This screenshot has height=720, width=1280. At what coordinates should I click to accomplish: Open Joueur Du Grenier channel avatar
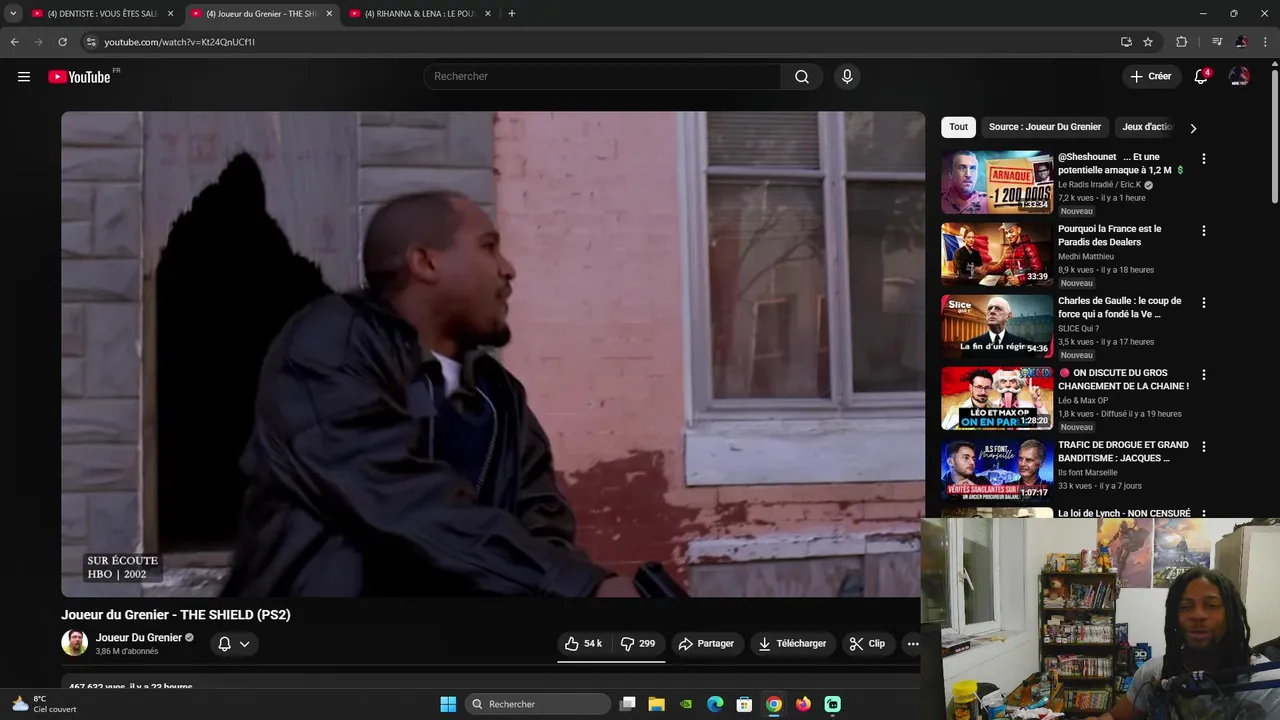tap(74, 643)
